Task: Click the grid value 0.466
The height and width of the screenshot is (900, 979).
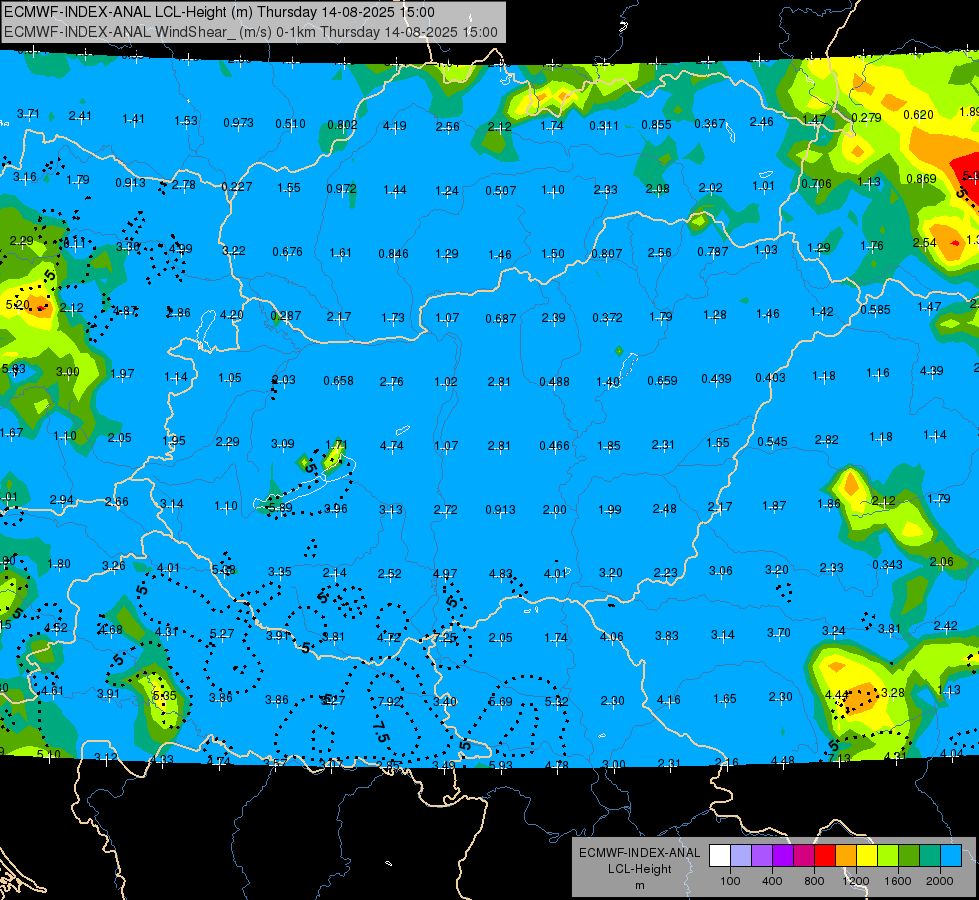Action: [x=554, y=445]
